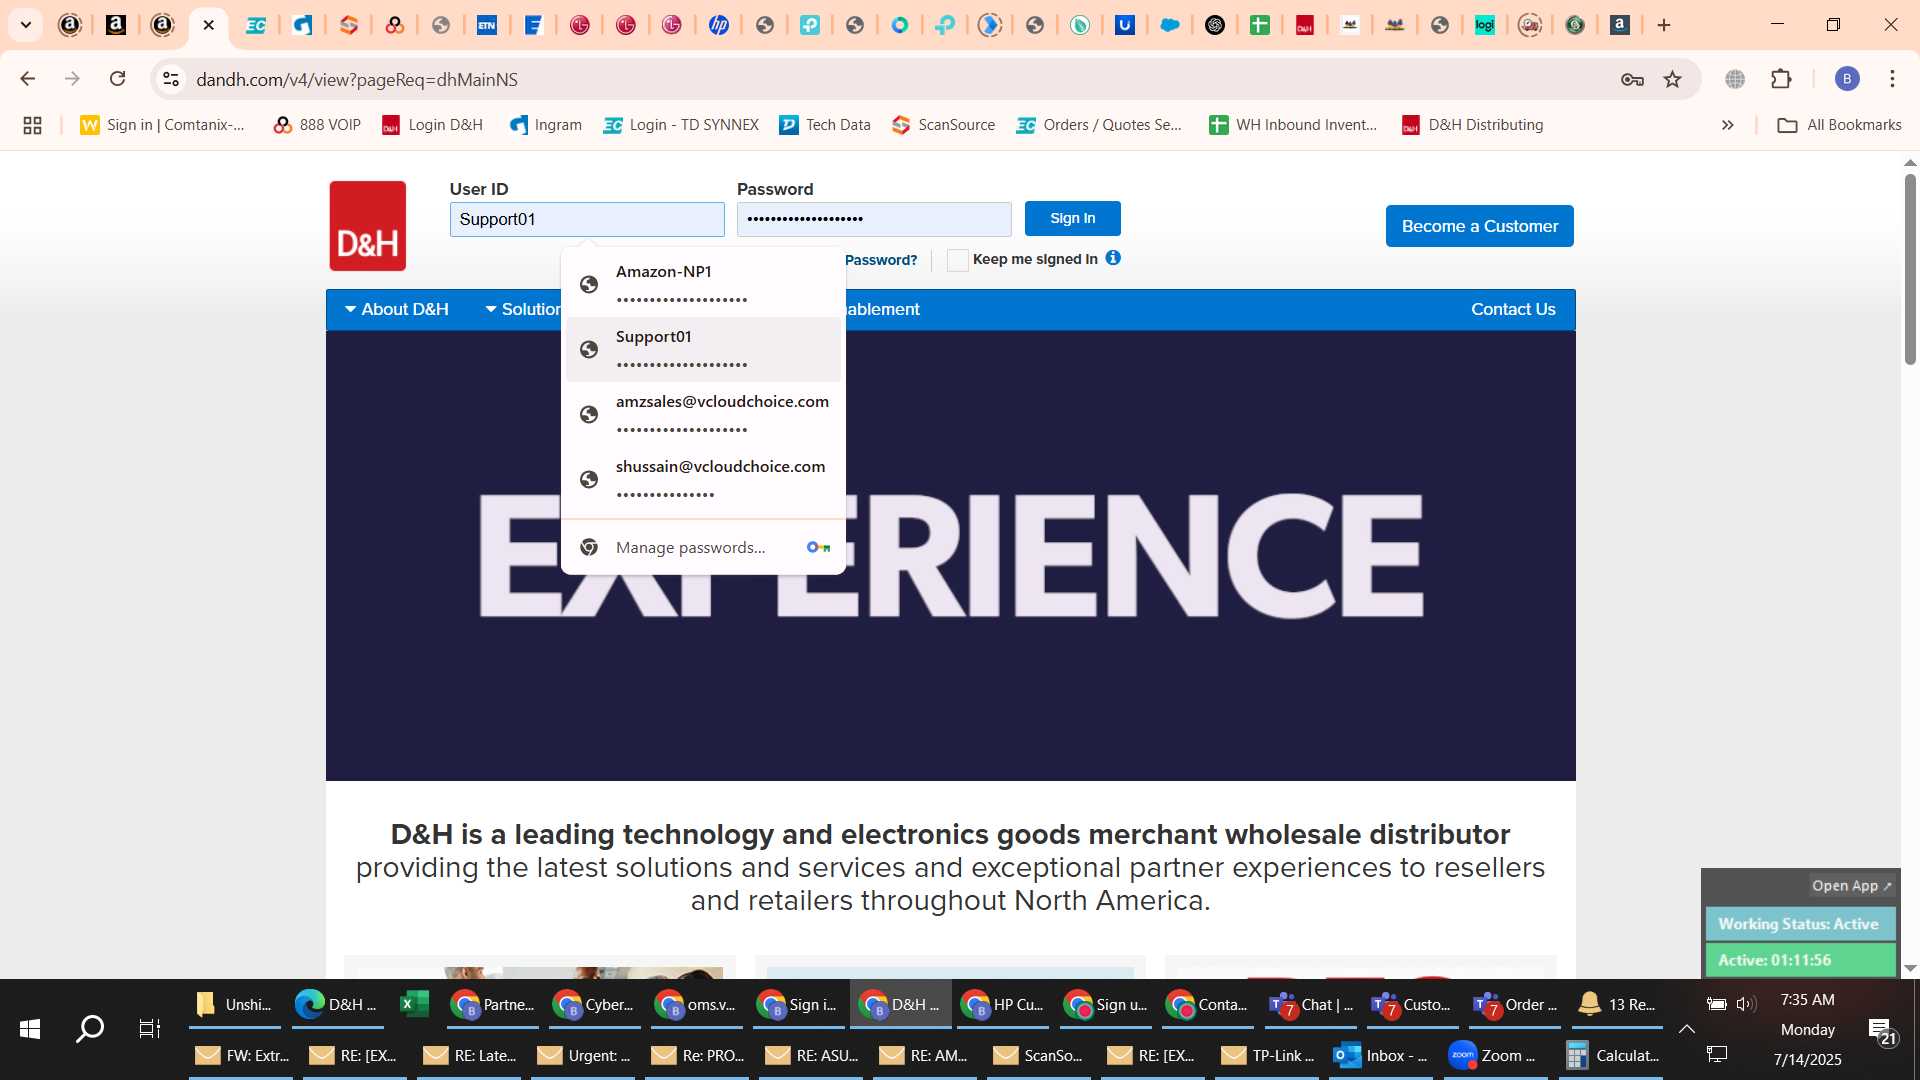Switch to the TD SYNNEX browser tab

256,25
